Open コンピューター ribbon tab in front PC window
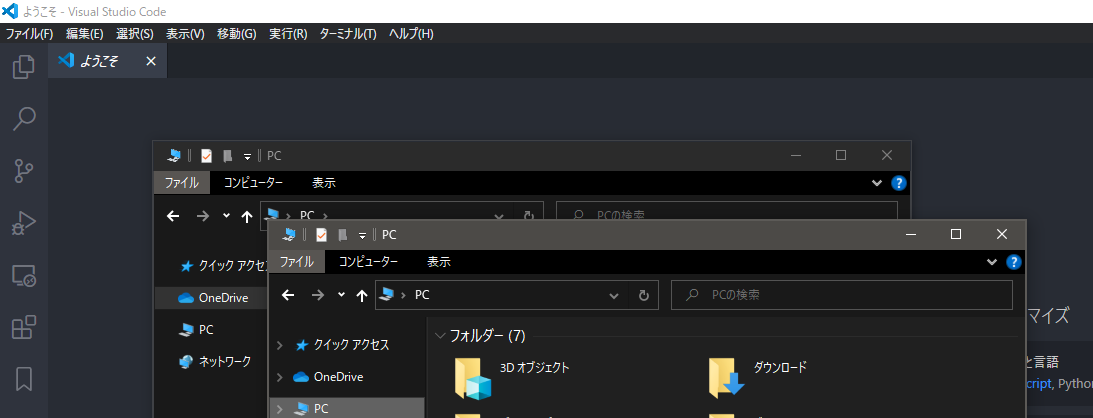The width and height of the screenshot is (1093, 418). [368, 262]
